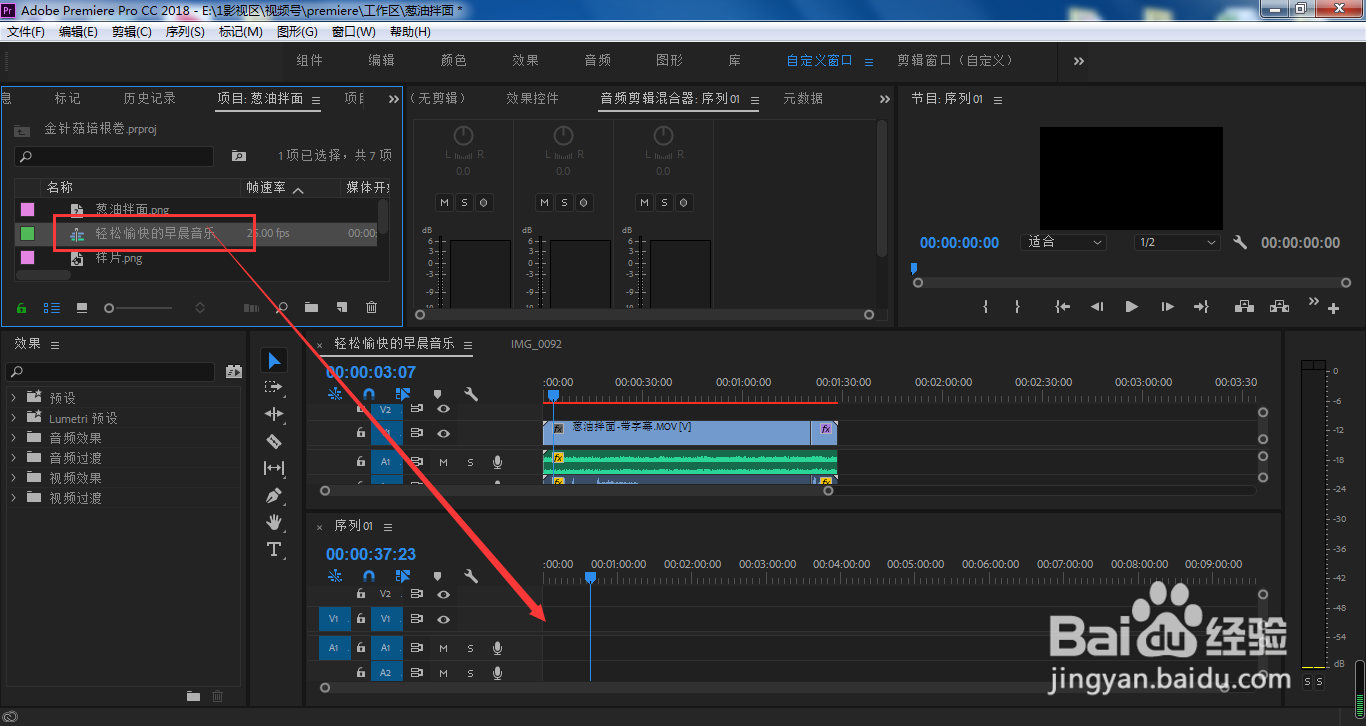1366x726 pixels.
Task: Step forward one frame in Program monitor
Action: coord(1167,307)
